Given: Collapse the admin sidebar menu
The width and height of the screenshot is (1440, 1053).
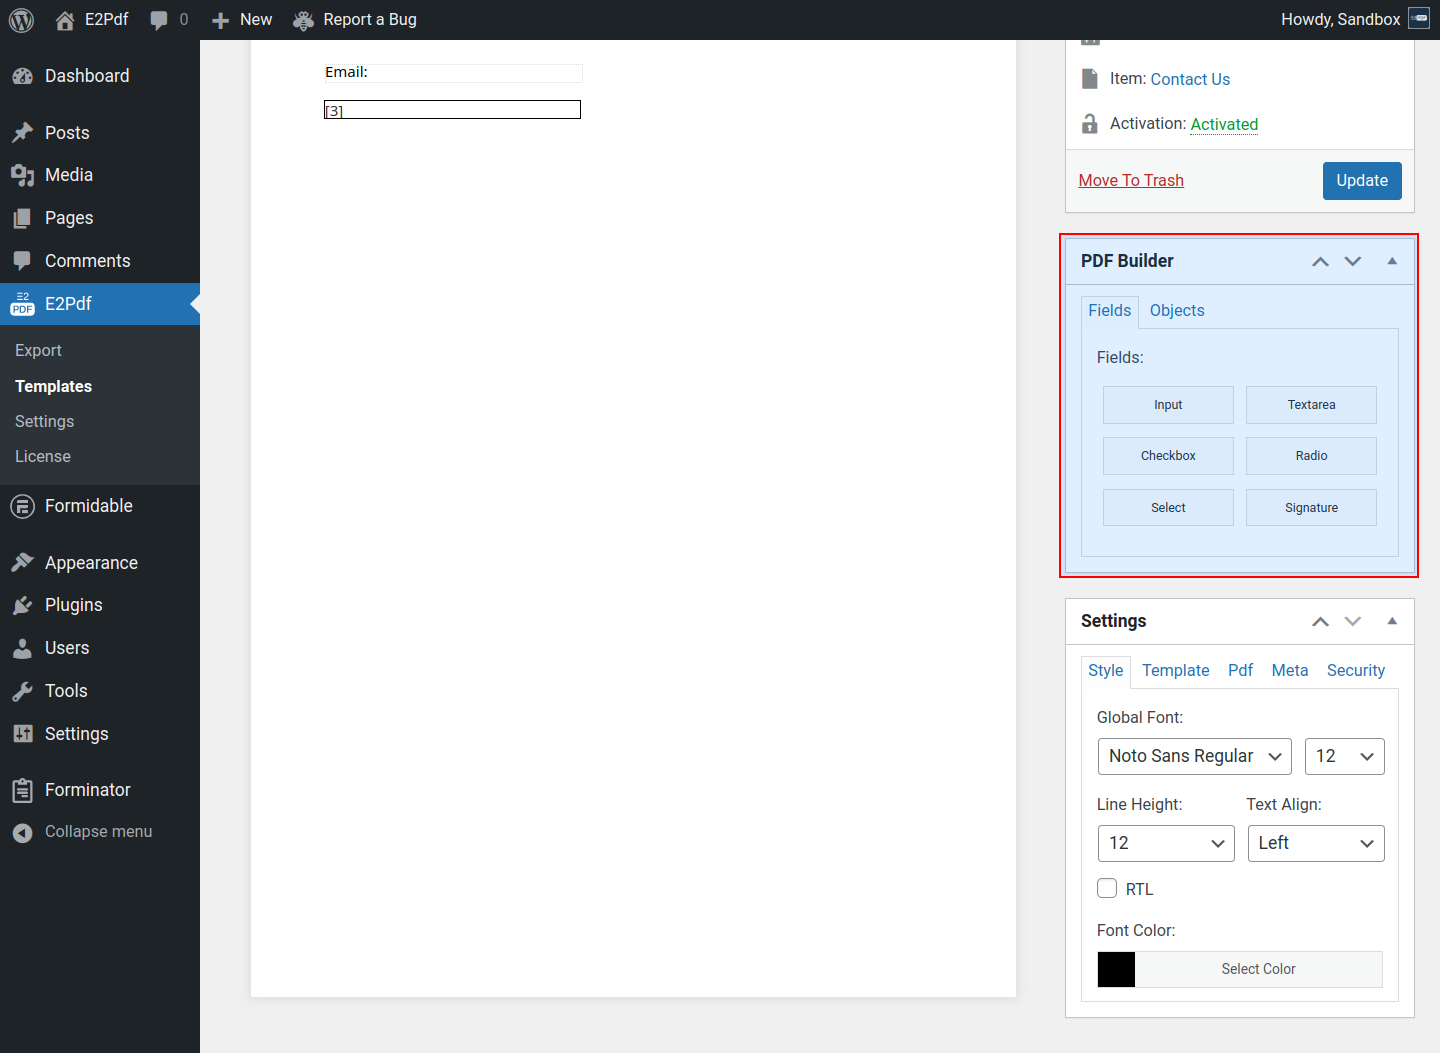Looking at the screenshot, I should click(98, 832).
